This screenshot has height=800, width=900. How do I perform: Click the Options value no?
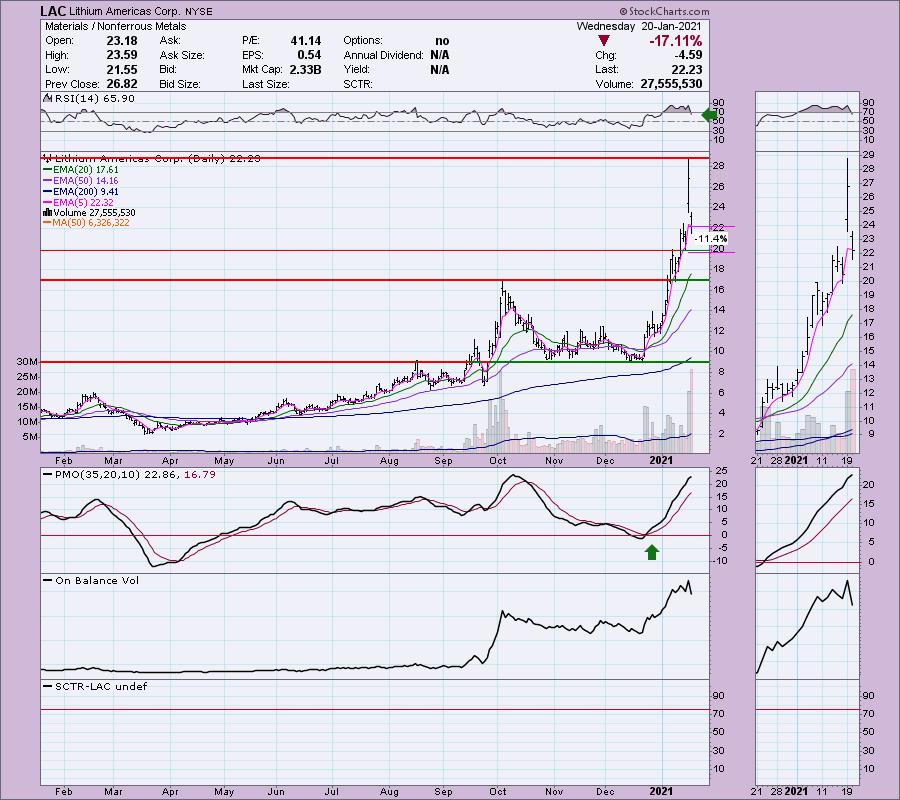[442, 41]
